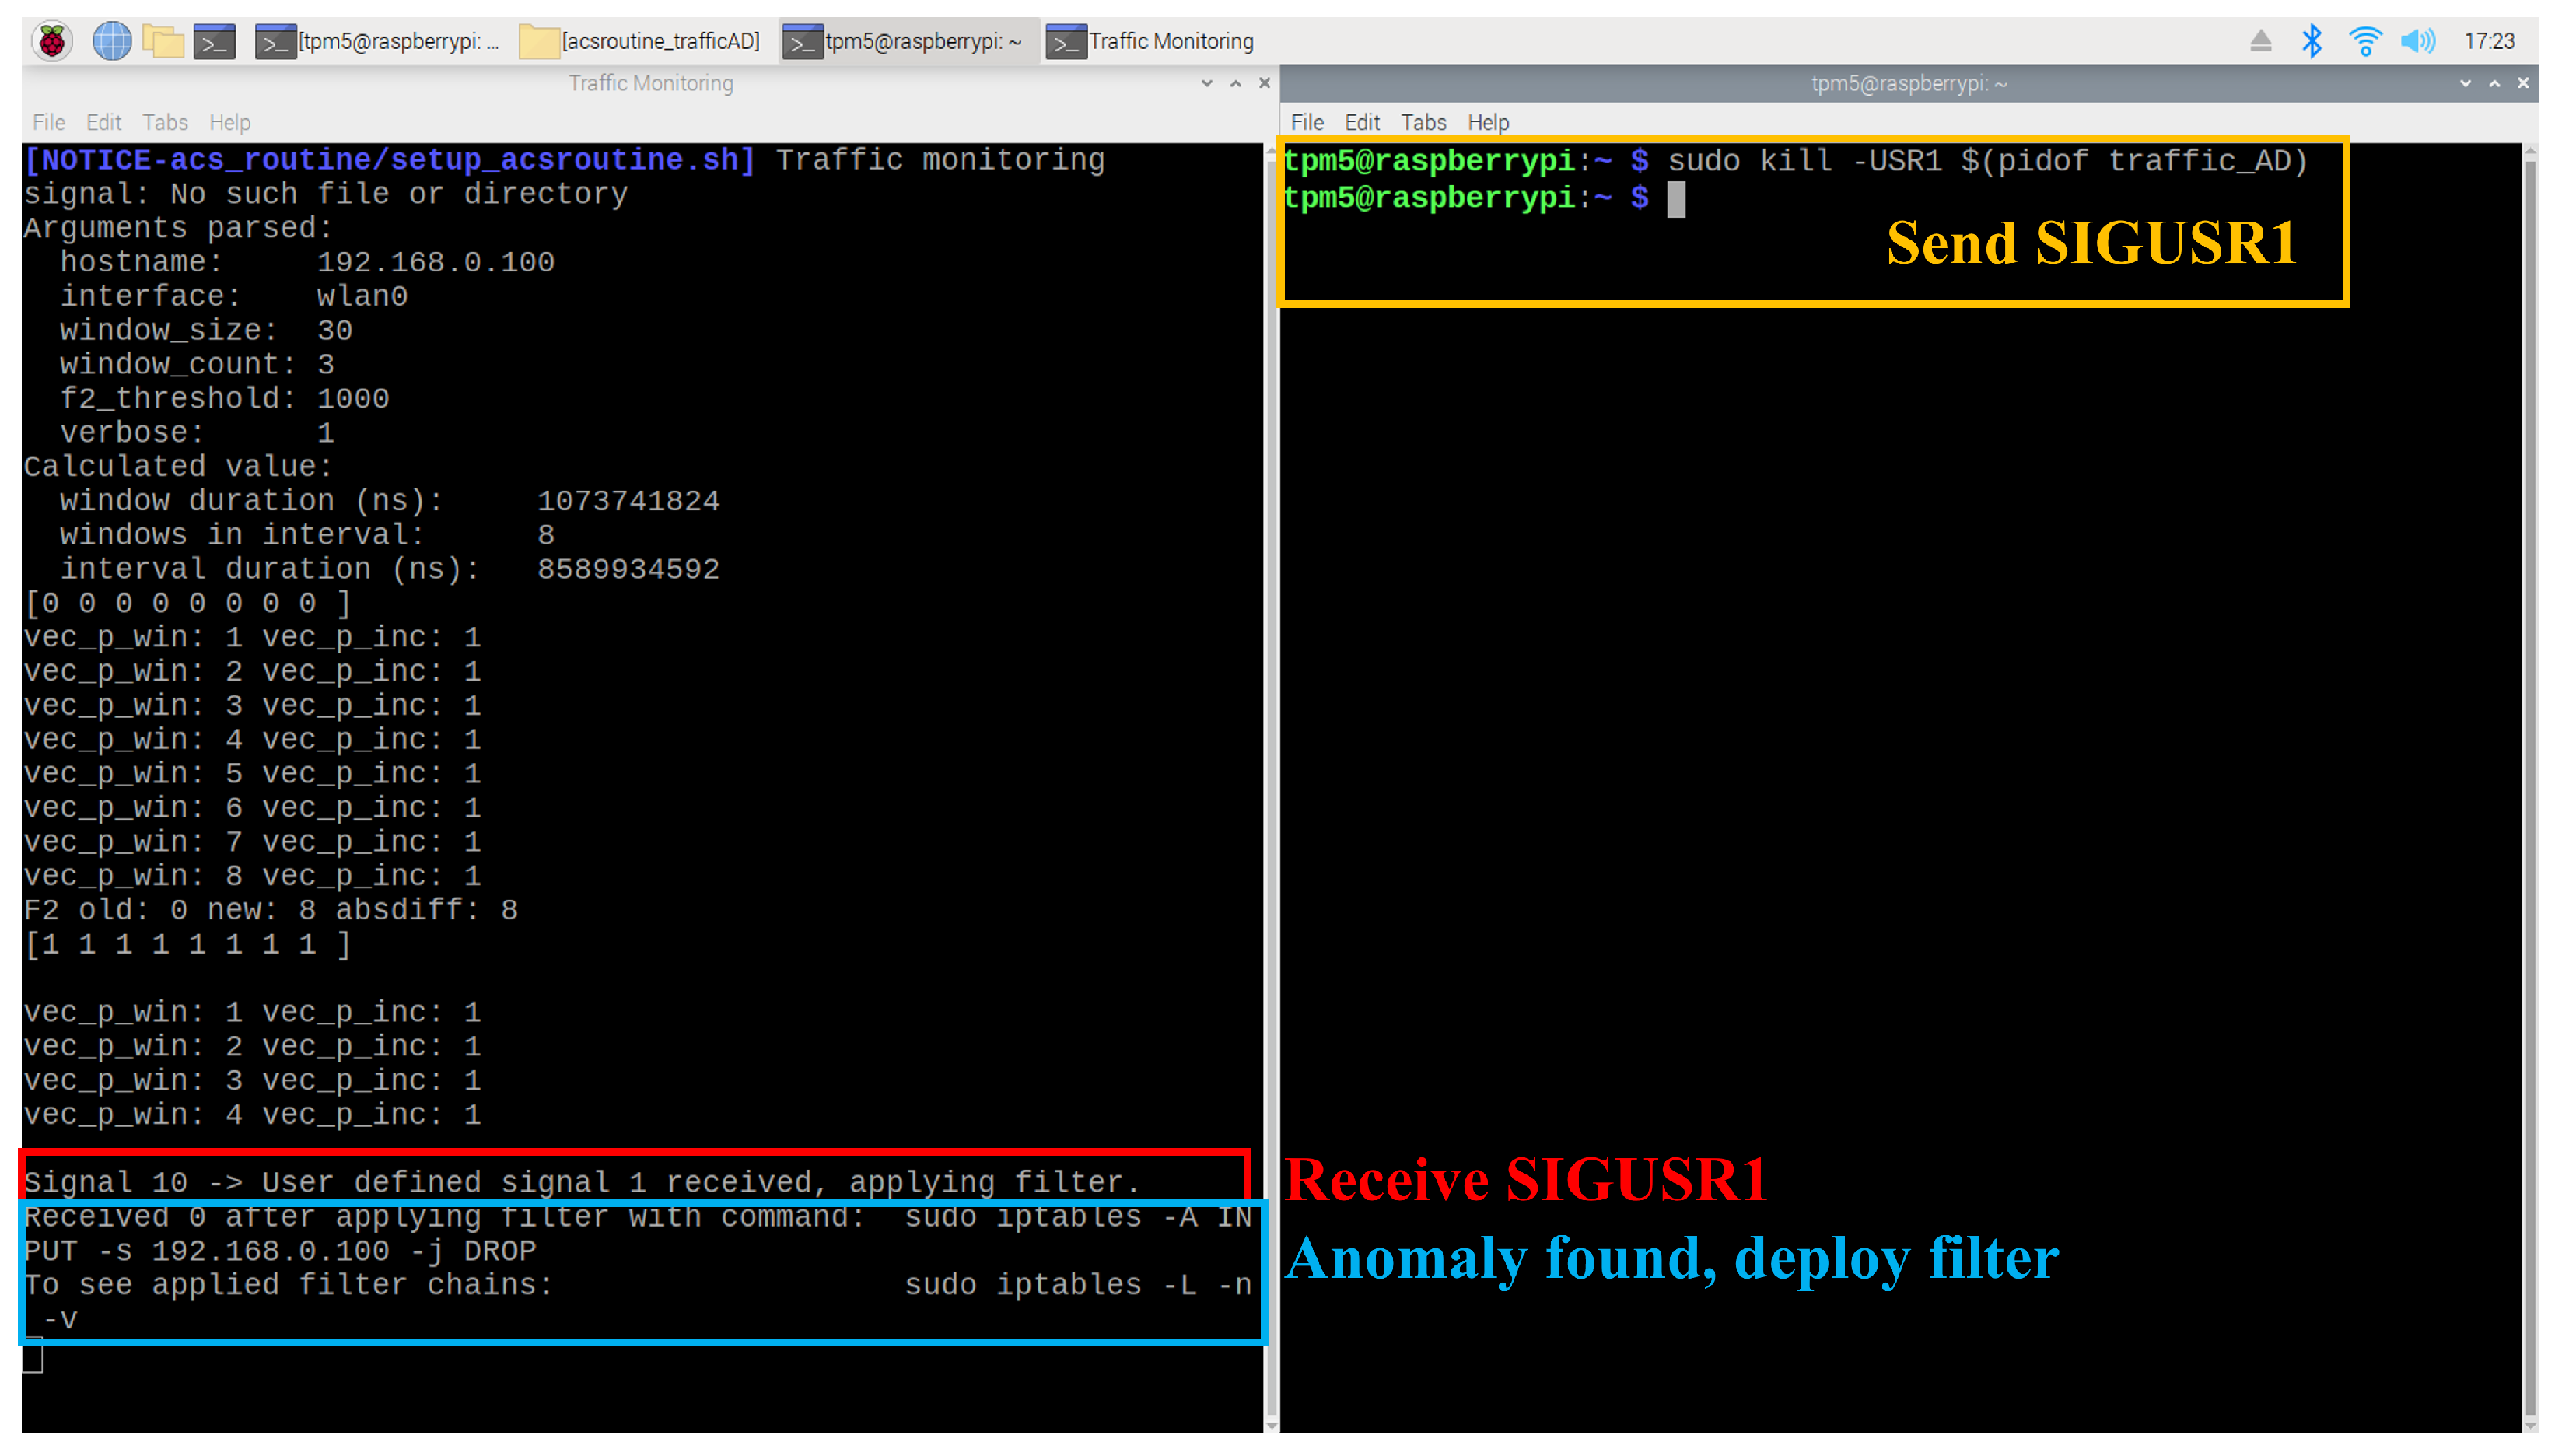Minimize the tpm5@raspberrypi terminal window
2555x1456 pixels.
pos(2465,83)
